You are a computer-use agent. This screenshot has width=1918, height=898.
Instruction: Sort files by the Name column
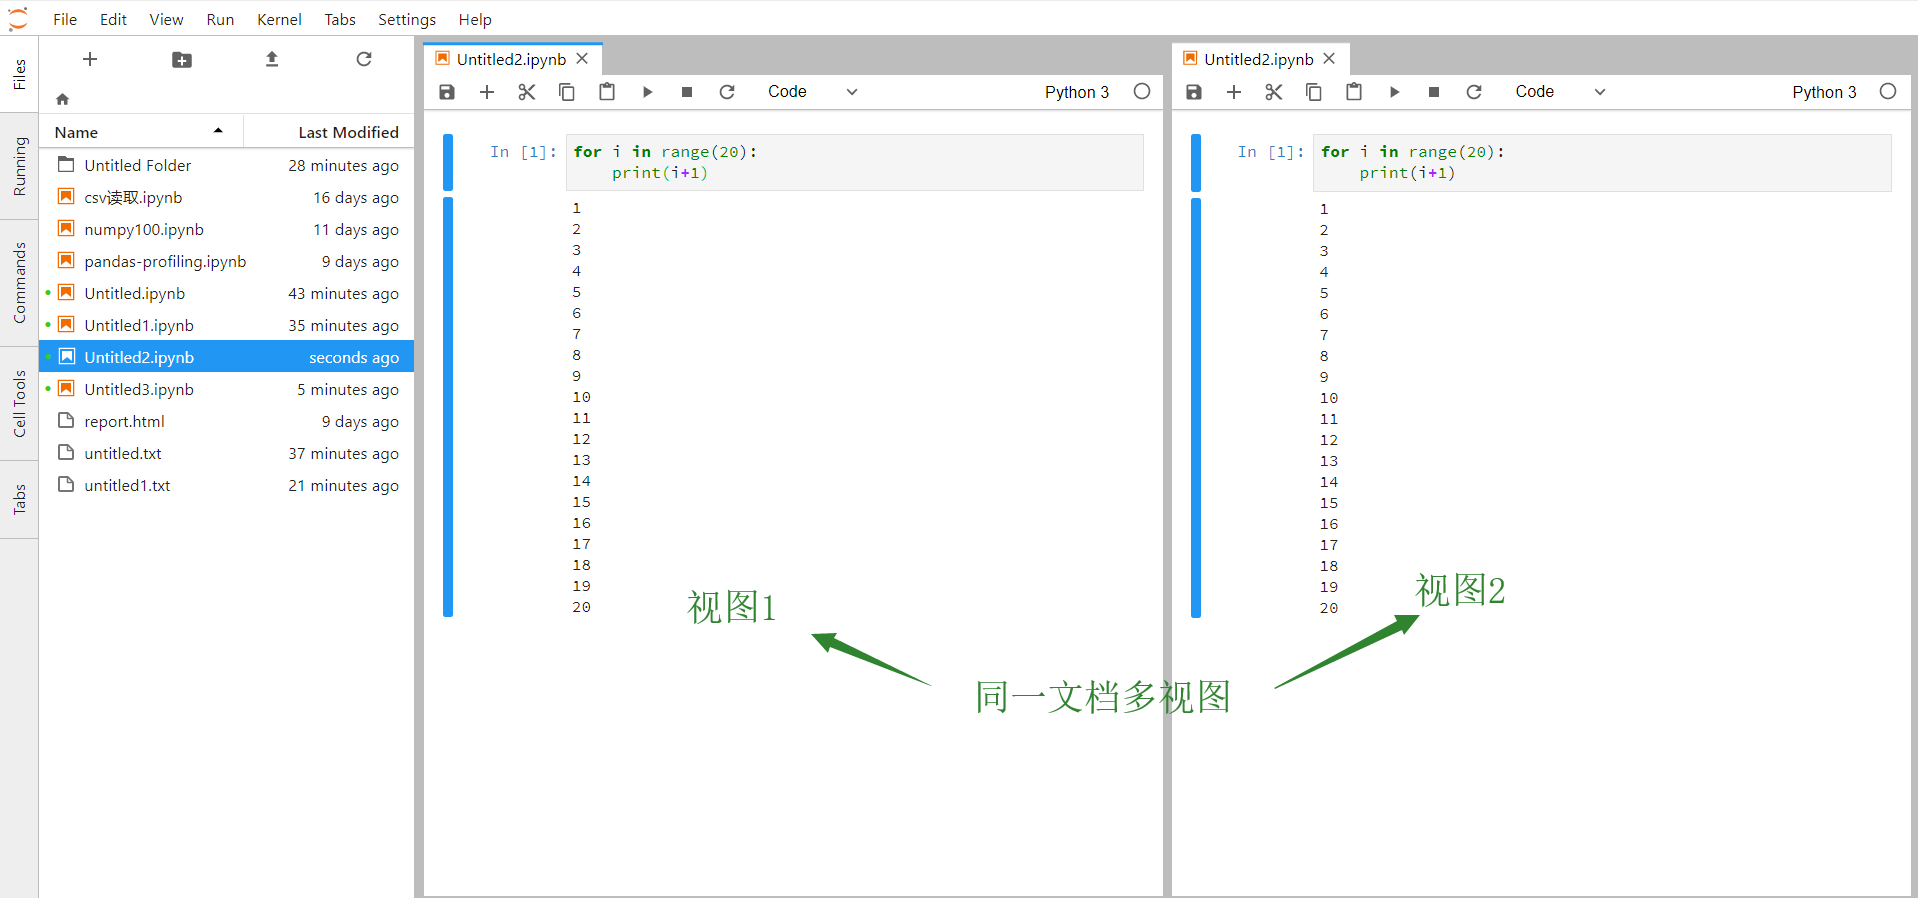coord(140,132)
